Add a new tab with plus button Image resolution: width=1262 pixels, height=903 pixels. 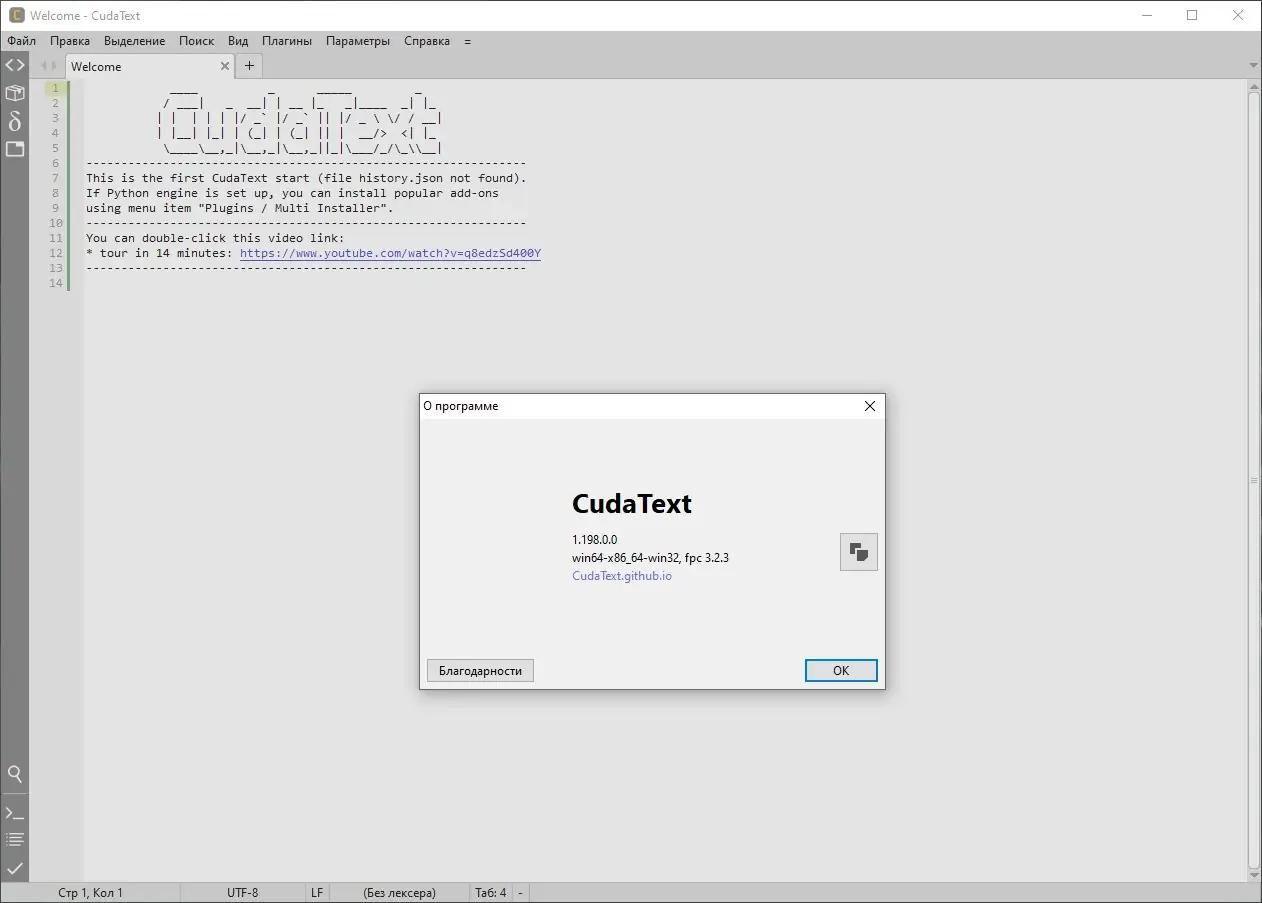coord(249,66)
